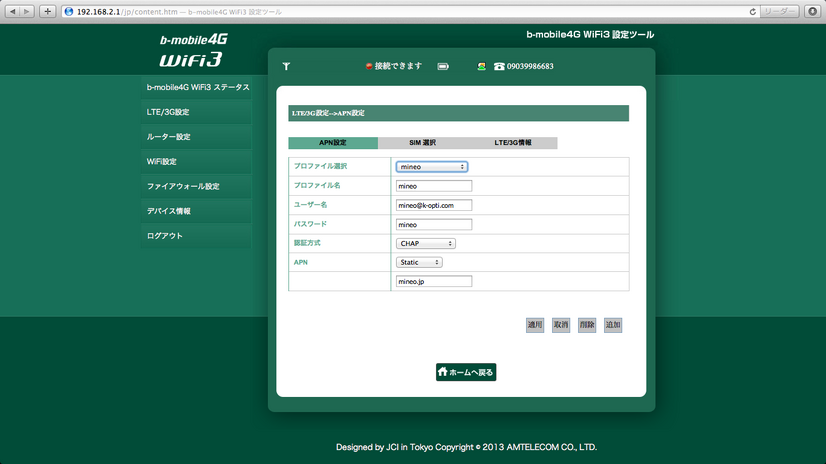Viewport: 826px width, 464px height.
Task: Click the LTE/3G設定-->APN設定 header
Action: 458,113
